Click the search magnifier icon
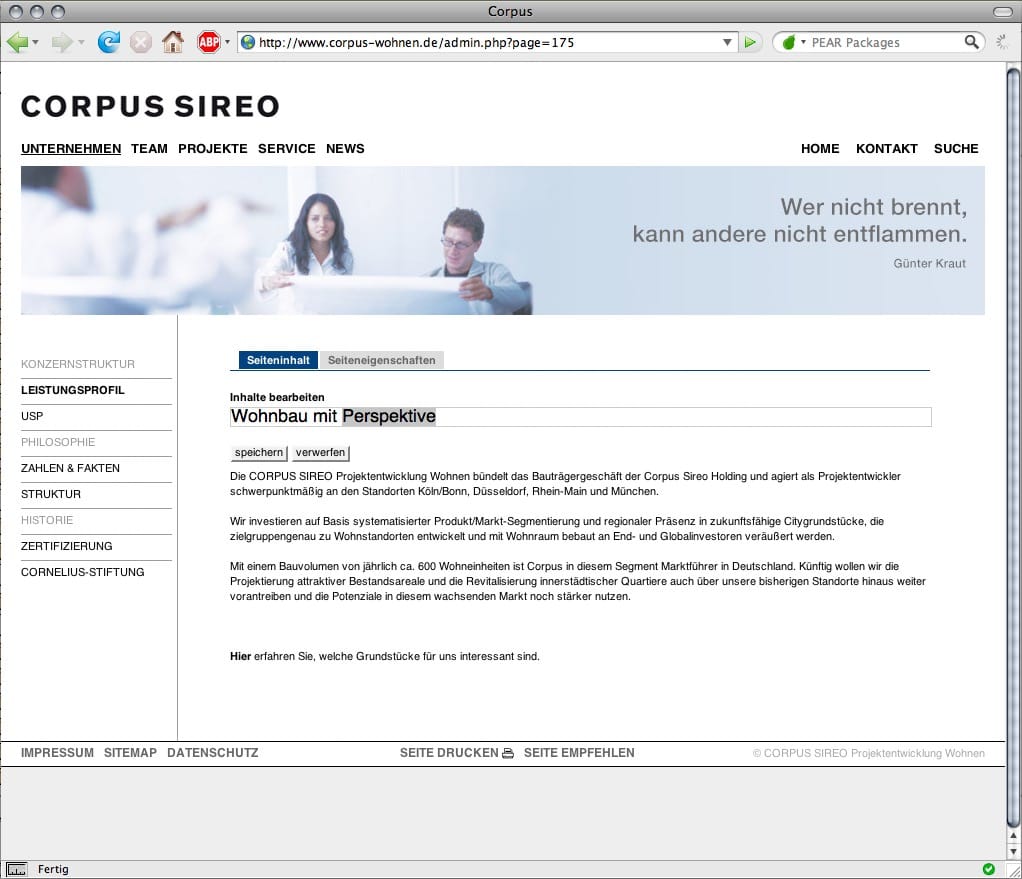The height and width of the screenshot is (879, 1022). 971,42
